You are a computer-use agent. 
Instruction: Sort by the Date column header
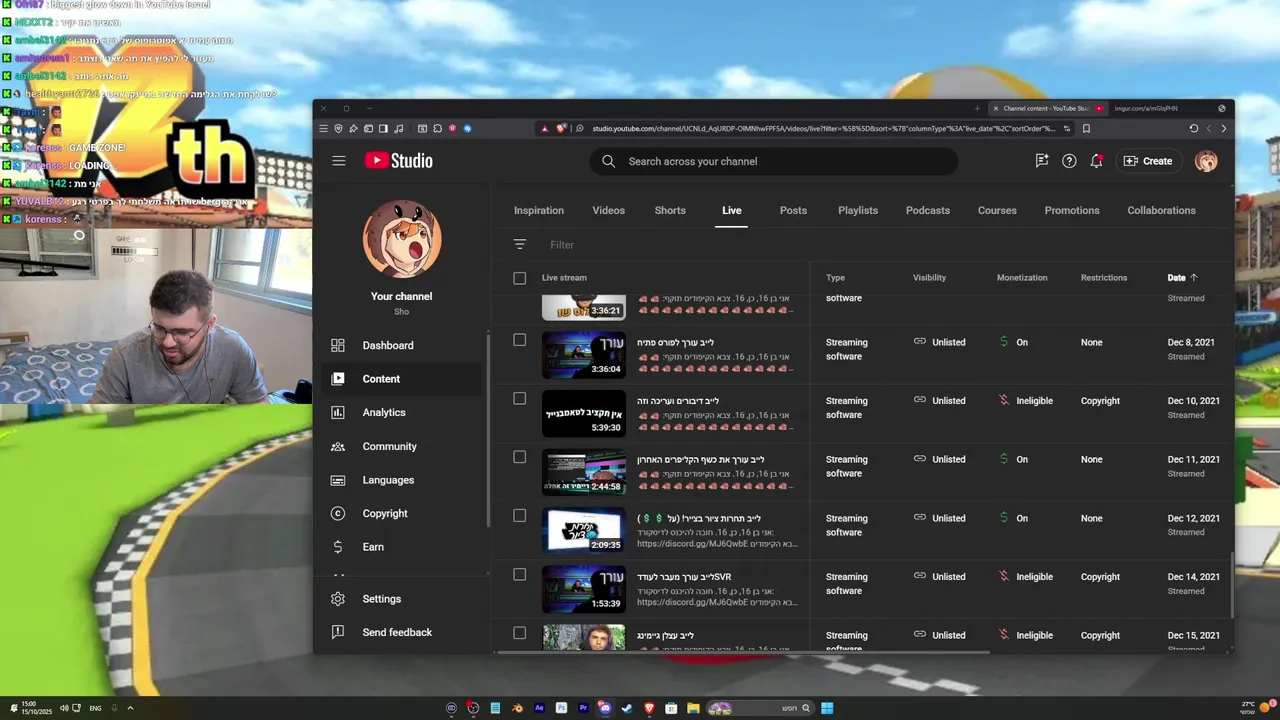click(1182, 278)
